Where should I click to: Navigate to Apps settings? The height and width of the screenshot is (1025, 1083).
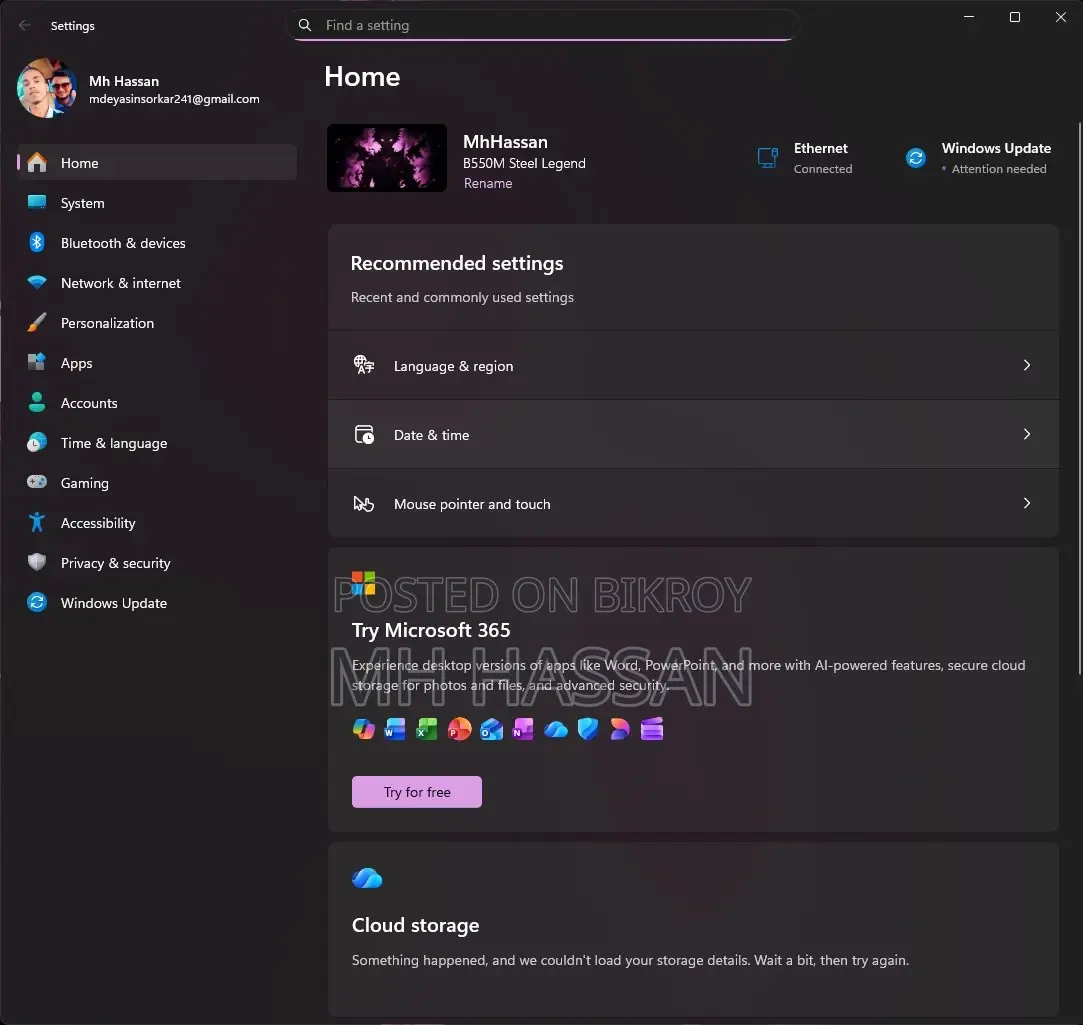coord(157,363)
